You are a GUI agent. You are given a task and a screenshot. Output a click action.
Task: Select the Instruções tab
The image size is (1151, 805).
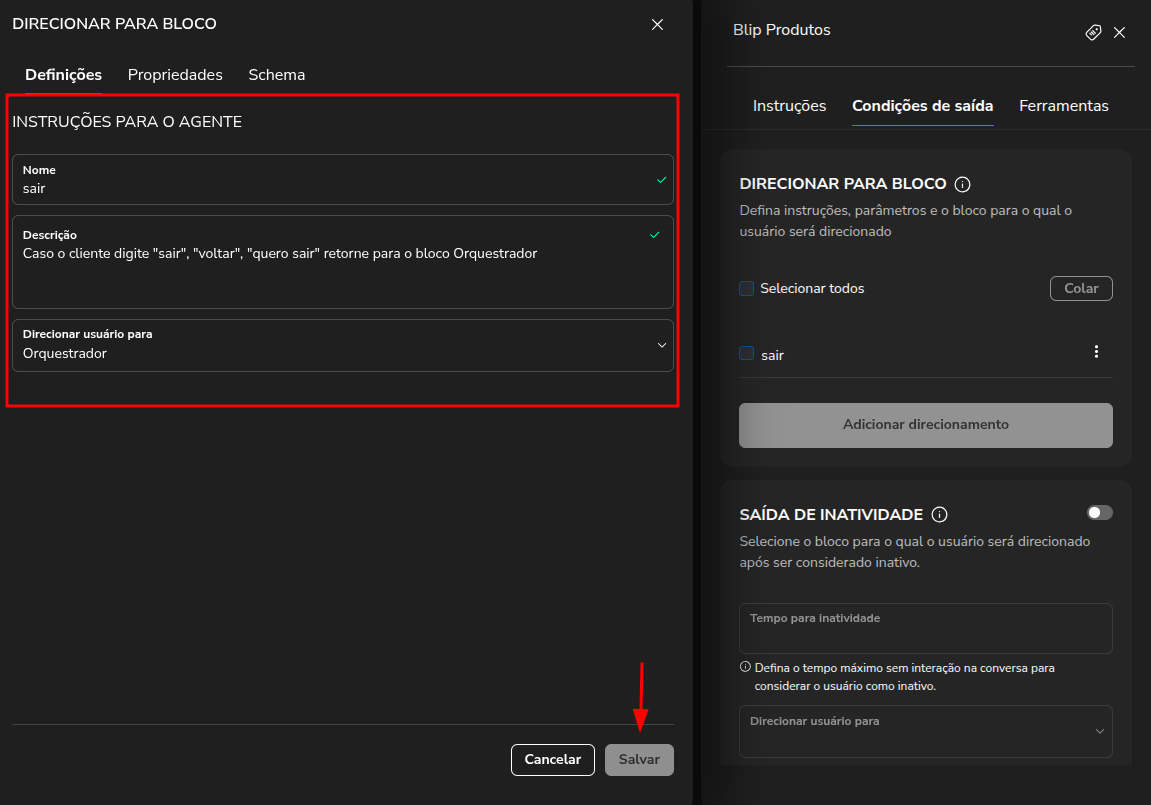tap(789, 106)
